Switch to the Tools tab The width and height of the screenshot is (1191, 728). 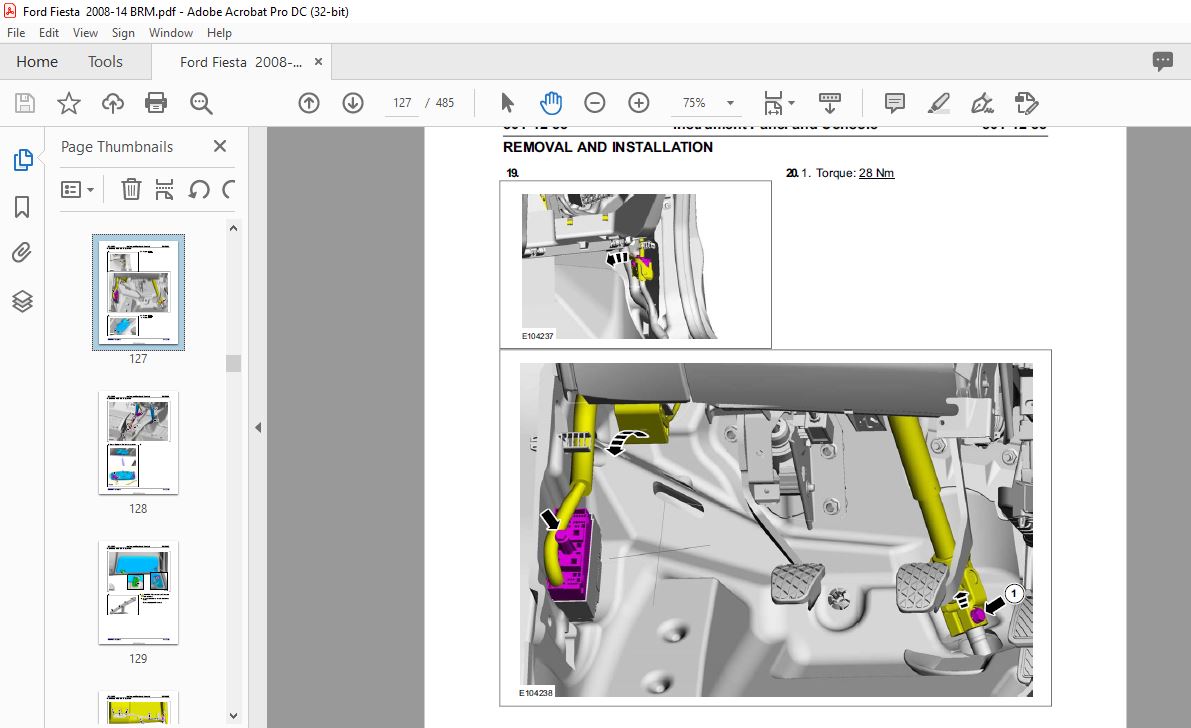click(x=105, y=62)
